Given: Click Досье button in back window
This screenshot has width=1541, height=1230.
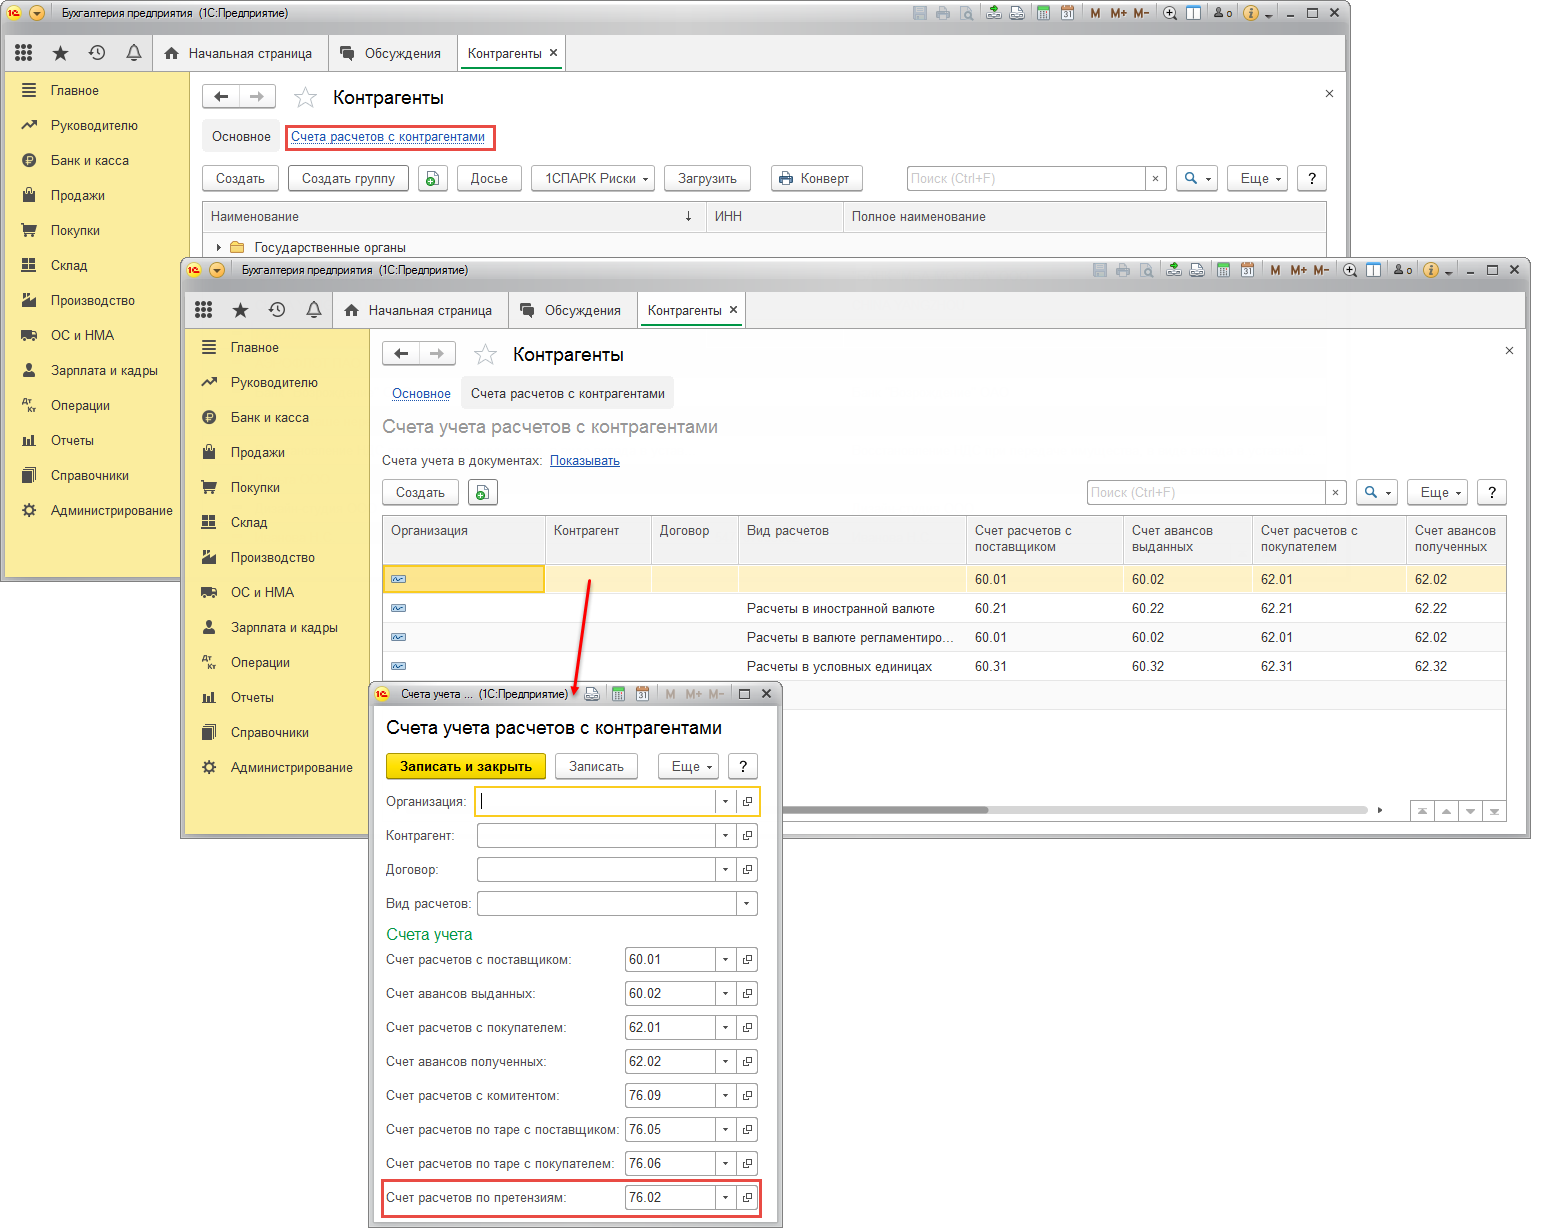Looking at the screenshot, I should pos(489,178).
